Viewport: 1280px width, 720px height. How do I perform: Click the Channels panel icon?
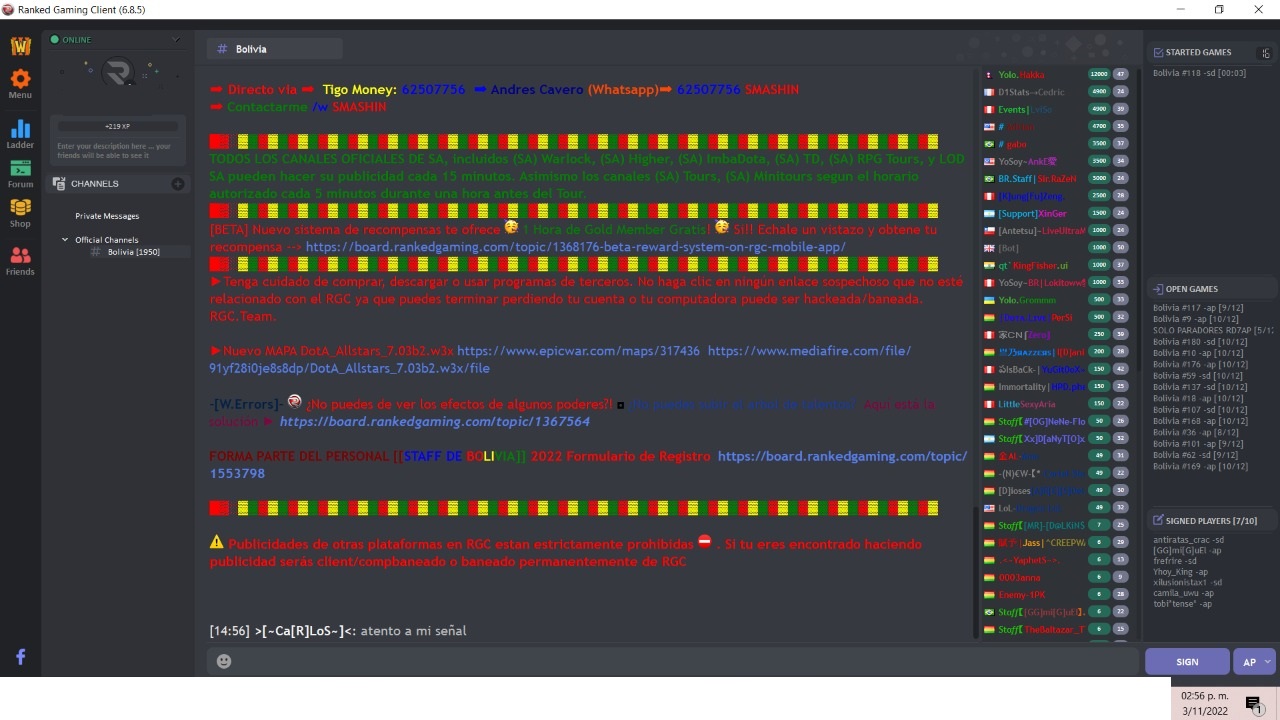click(59, 184)
